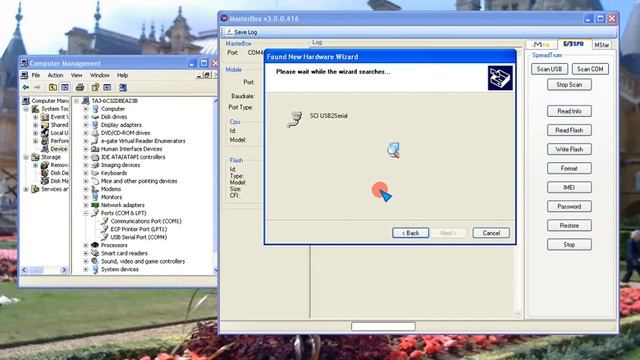The height and width of the screenshot is (360, 640).
Task: Cancel the Found New Hardware Wizard
Action: tap(491, 233)
